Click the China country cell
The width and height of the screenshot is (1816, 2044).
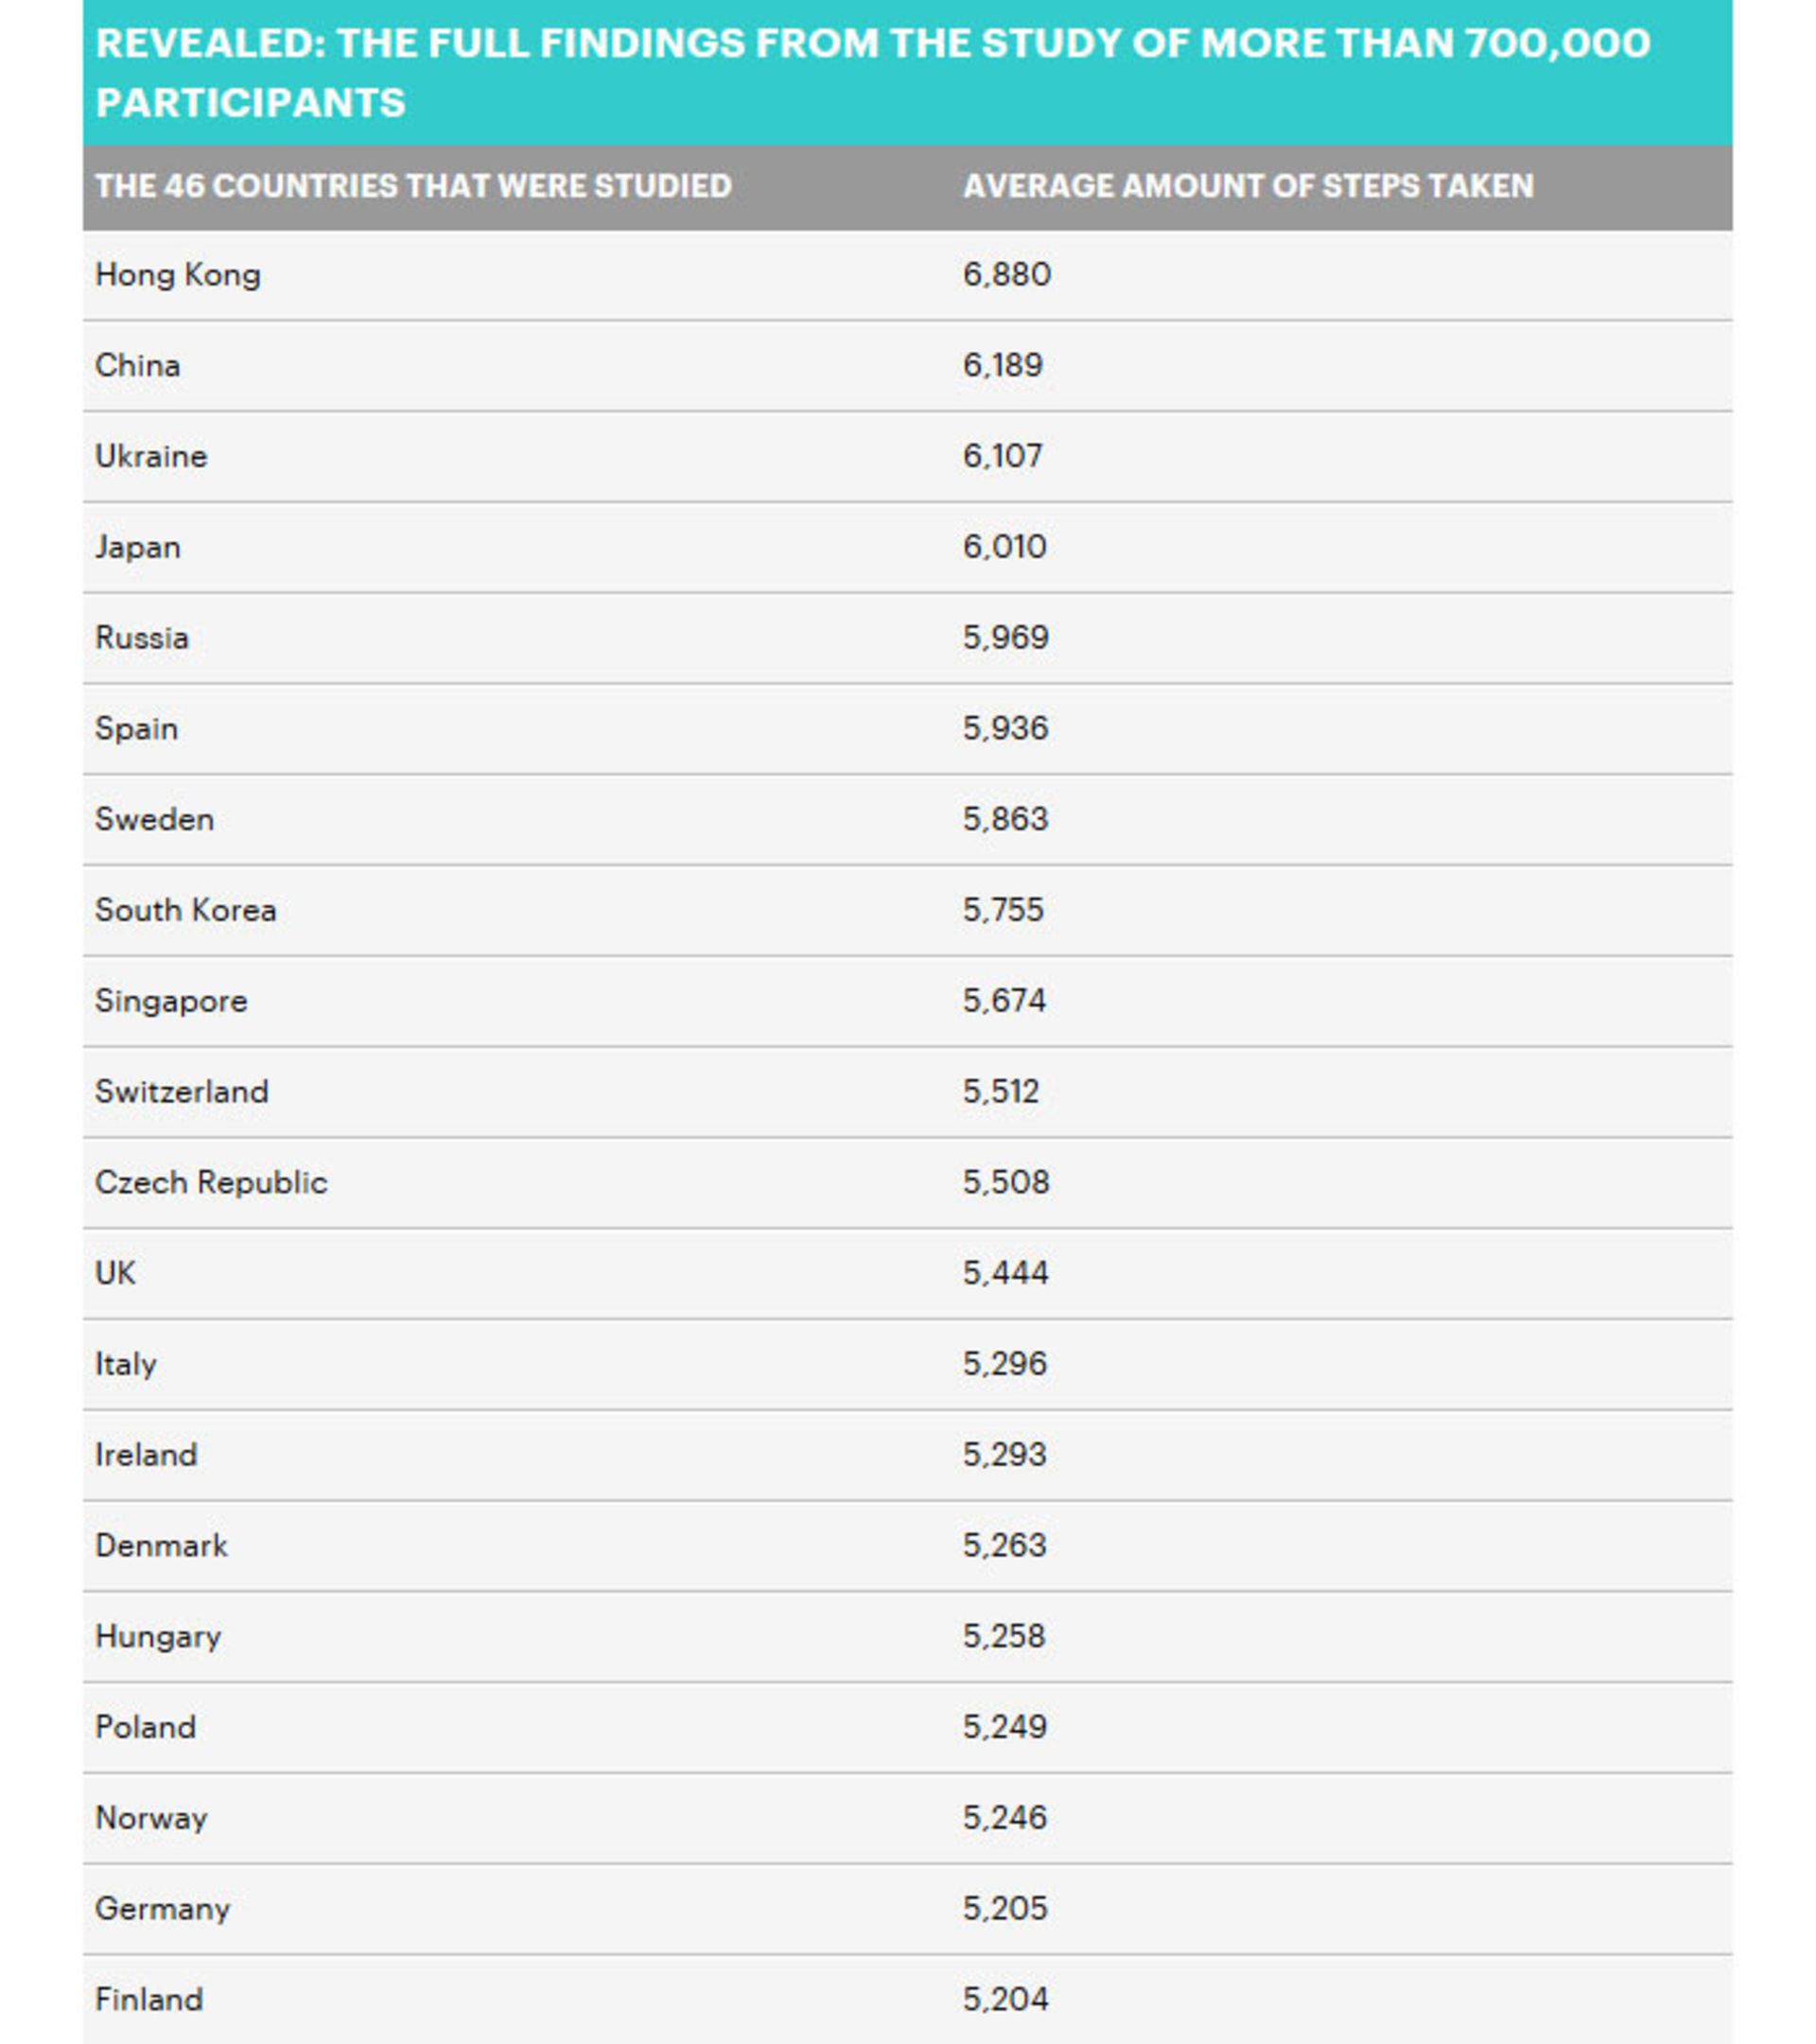(x=138, y=365)
